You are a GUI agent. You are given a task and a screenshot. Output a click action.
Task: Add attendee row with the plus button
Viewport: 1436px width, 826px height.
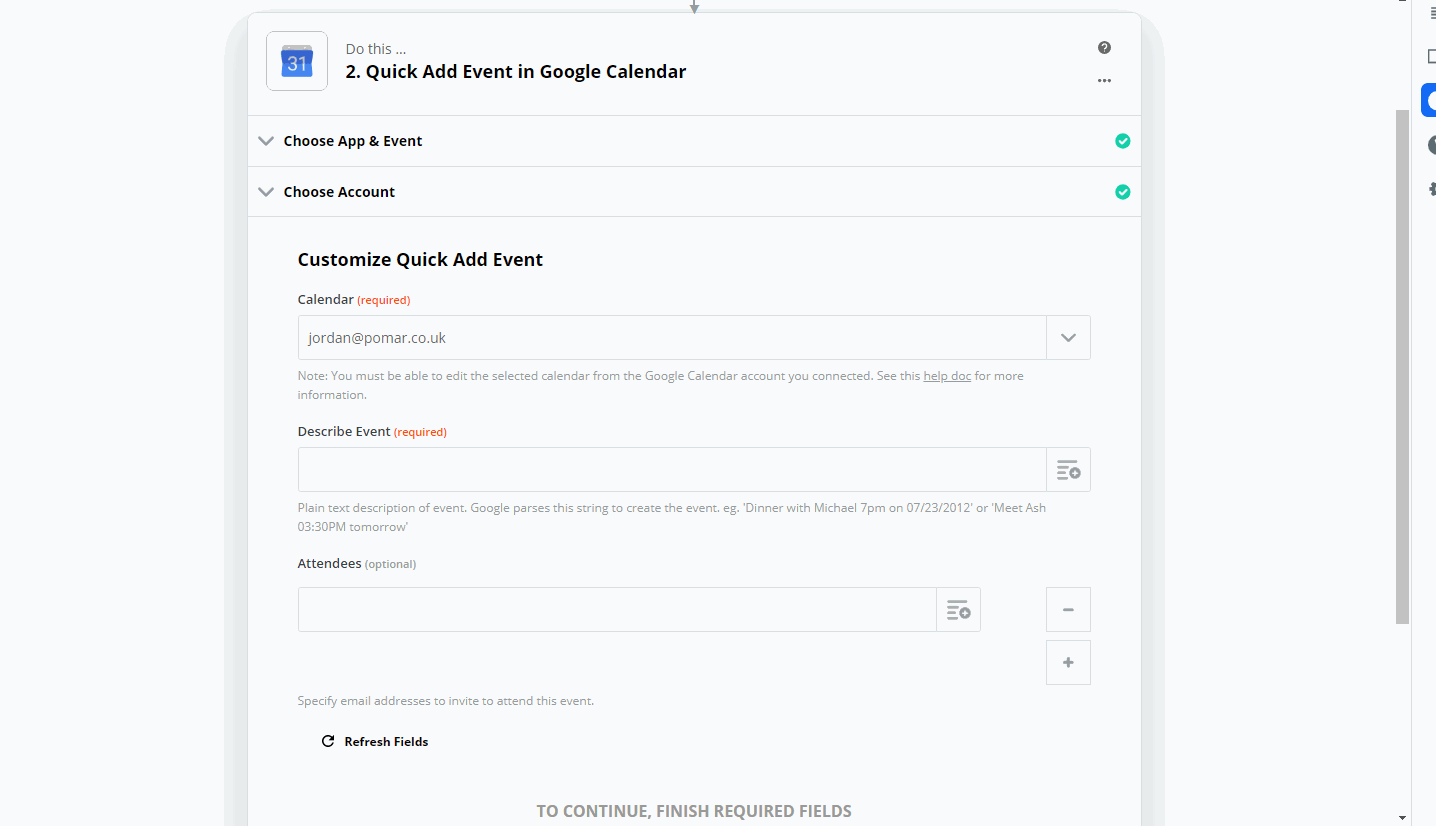coord(1068,663)
